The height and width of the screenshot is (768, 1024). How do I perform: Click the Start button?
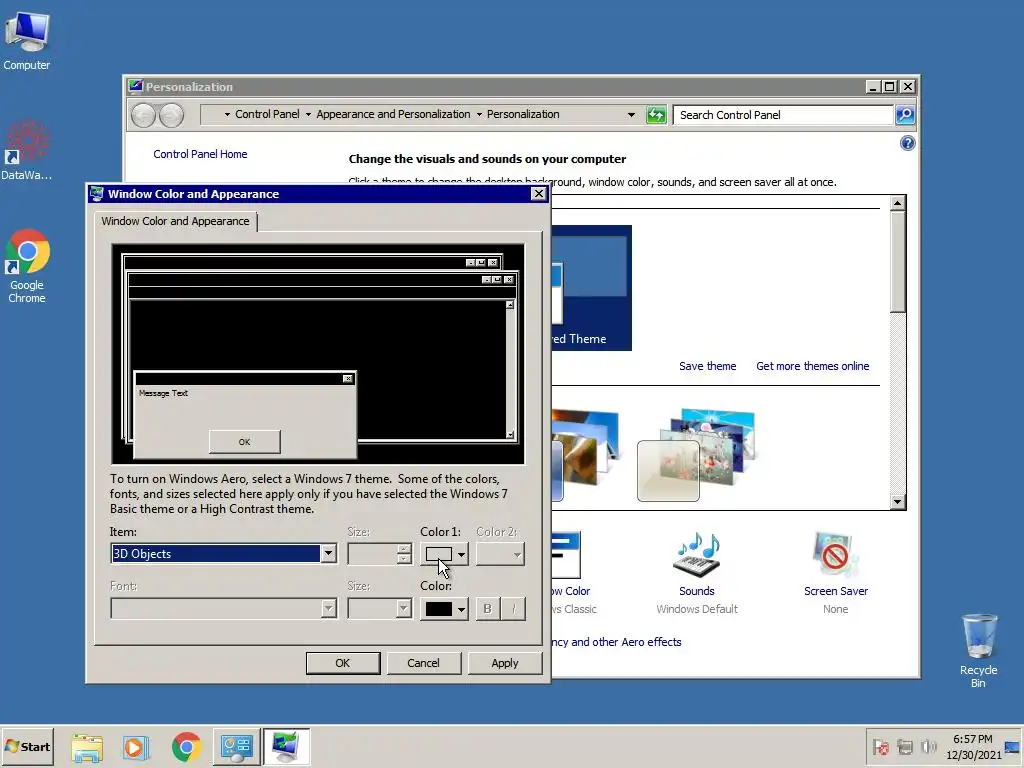[x=27, y=746]
